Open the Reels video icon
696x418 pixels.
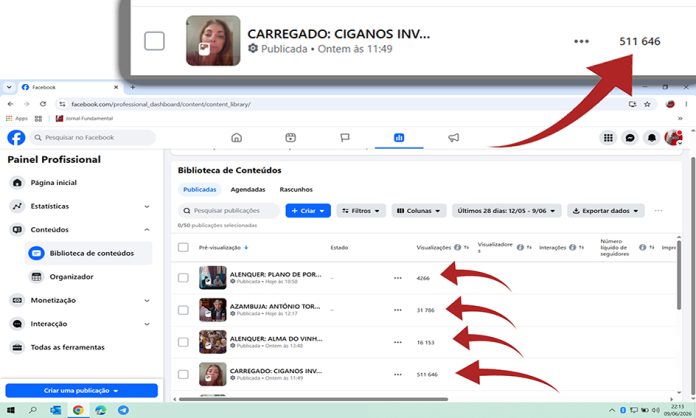[x=290, y=138]
